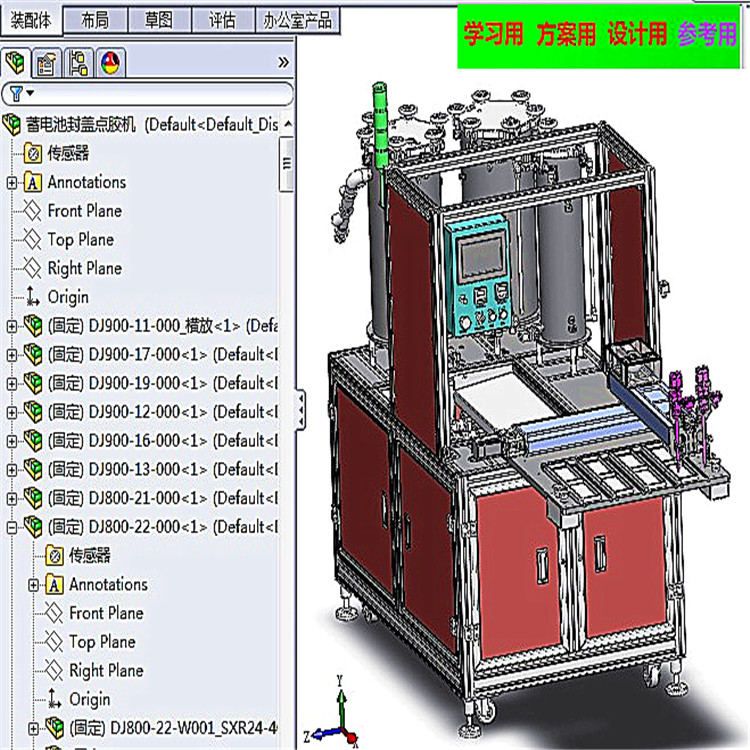Screen dimensions: 750x750
Task: Select the top-level Front Plane icon
Action: [33, 211]
